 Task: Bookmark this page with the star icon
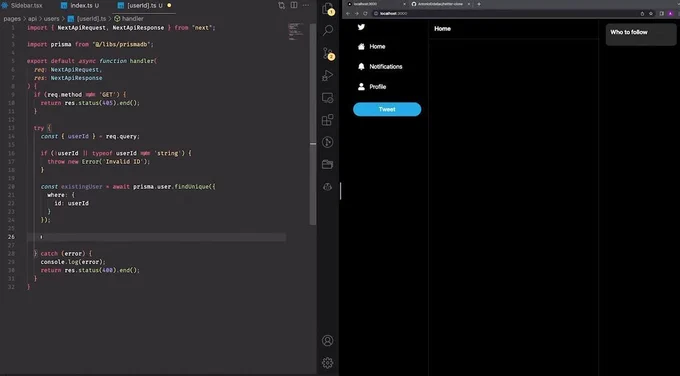coord(651,13)
